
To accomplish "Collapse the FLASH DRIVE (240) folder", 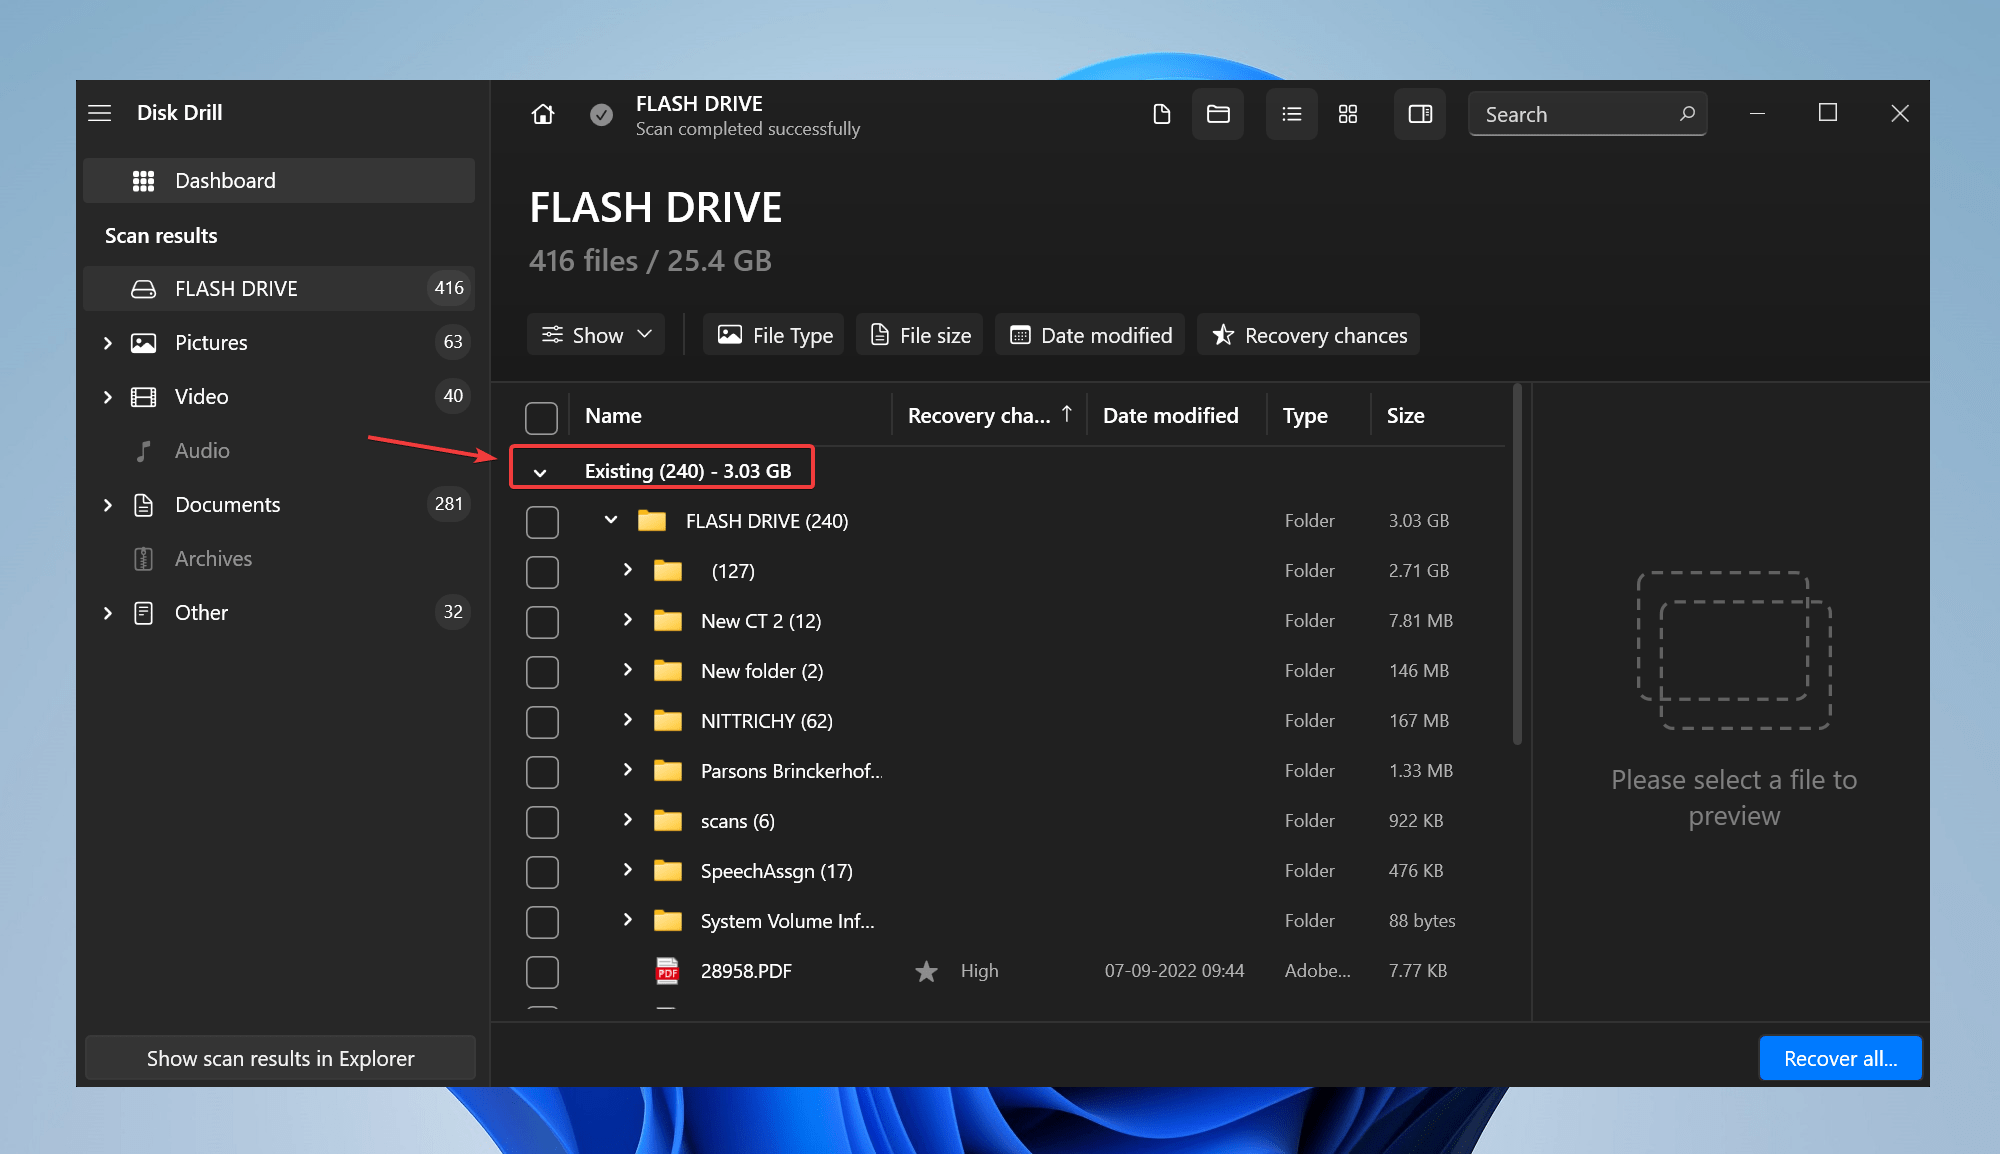I will [611, 520].
